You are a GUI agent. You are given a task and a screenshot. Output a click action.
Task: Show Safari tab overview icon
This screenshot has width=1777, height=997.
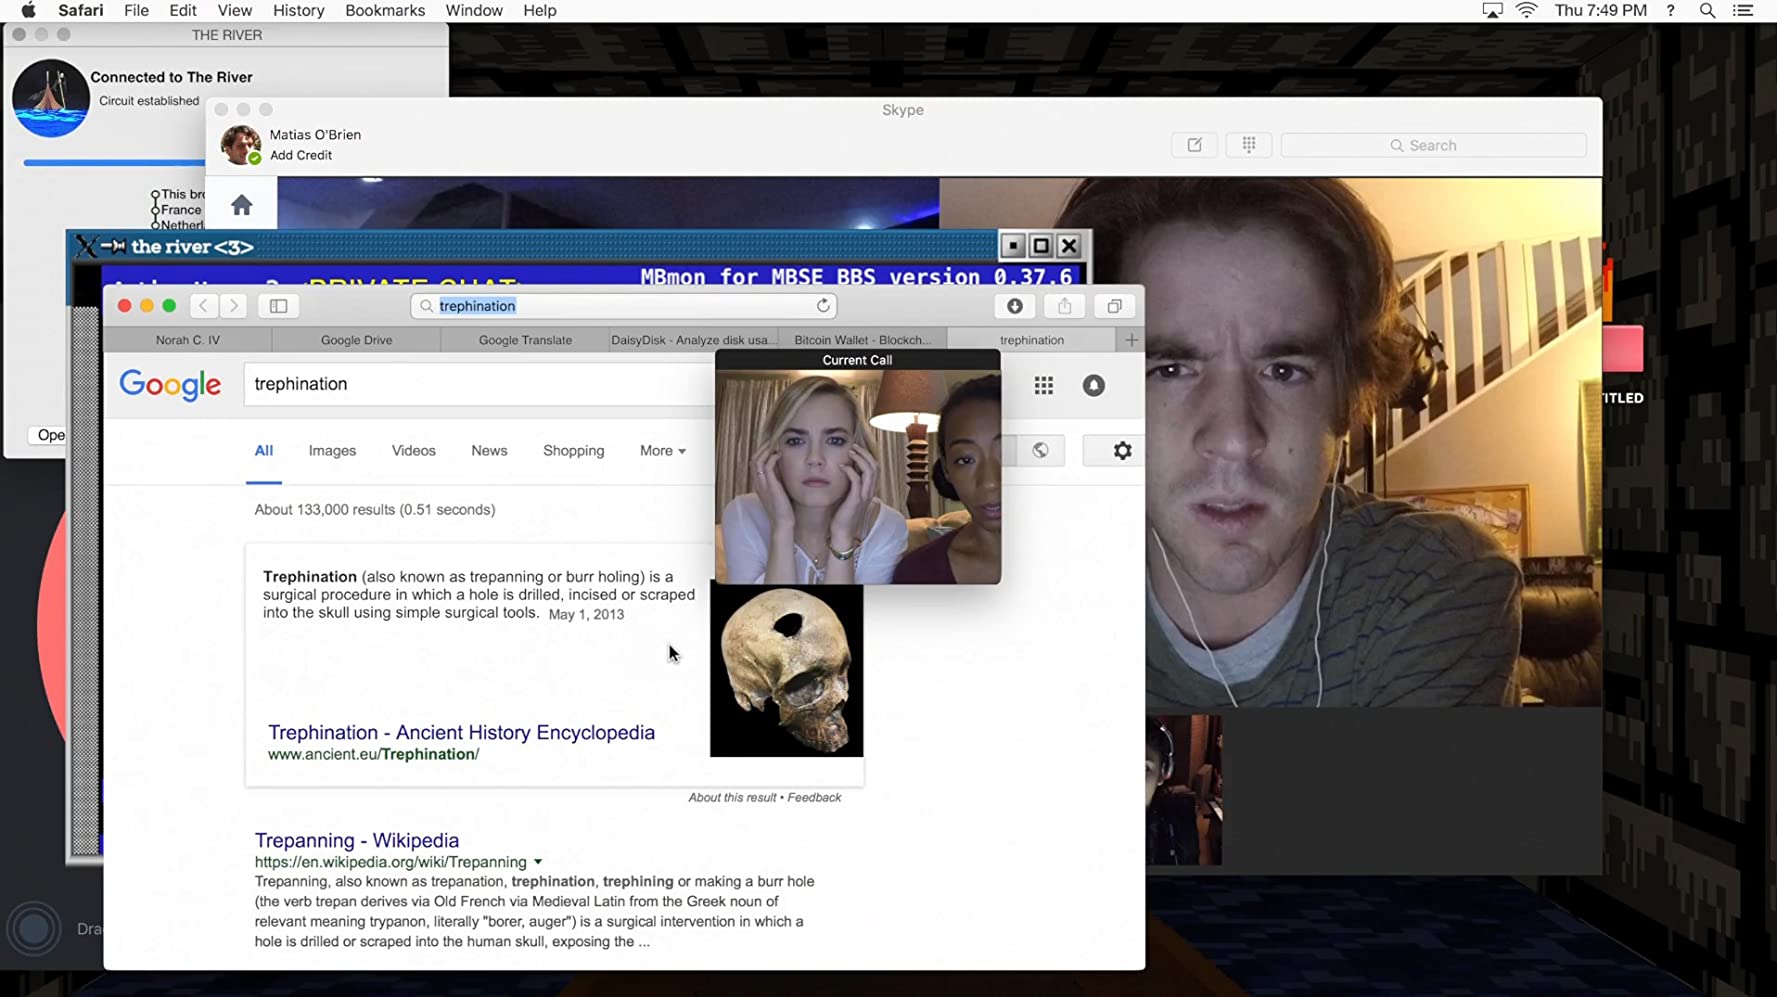1114,306
